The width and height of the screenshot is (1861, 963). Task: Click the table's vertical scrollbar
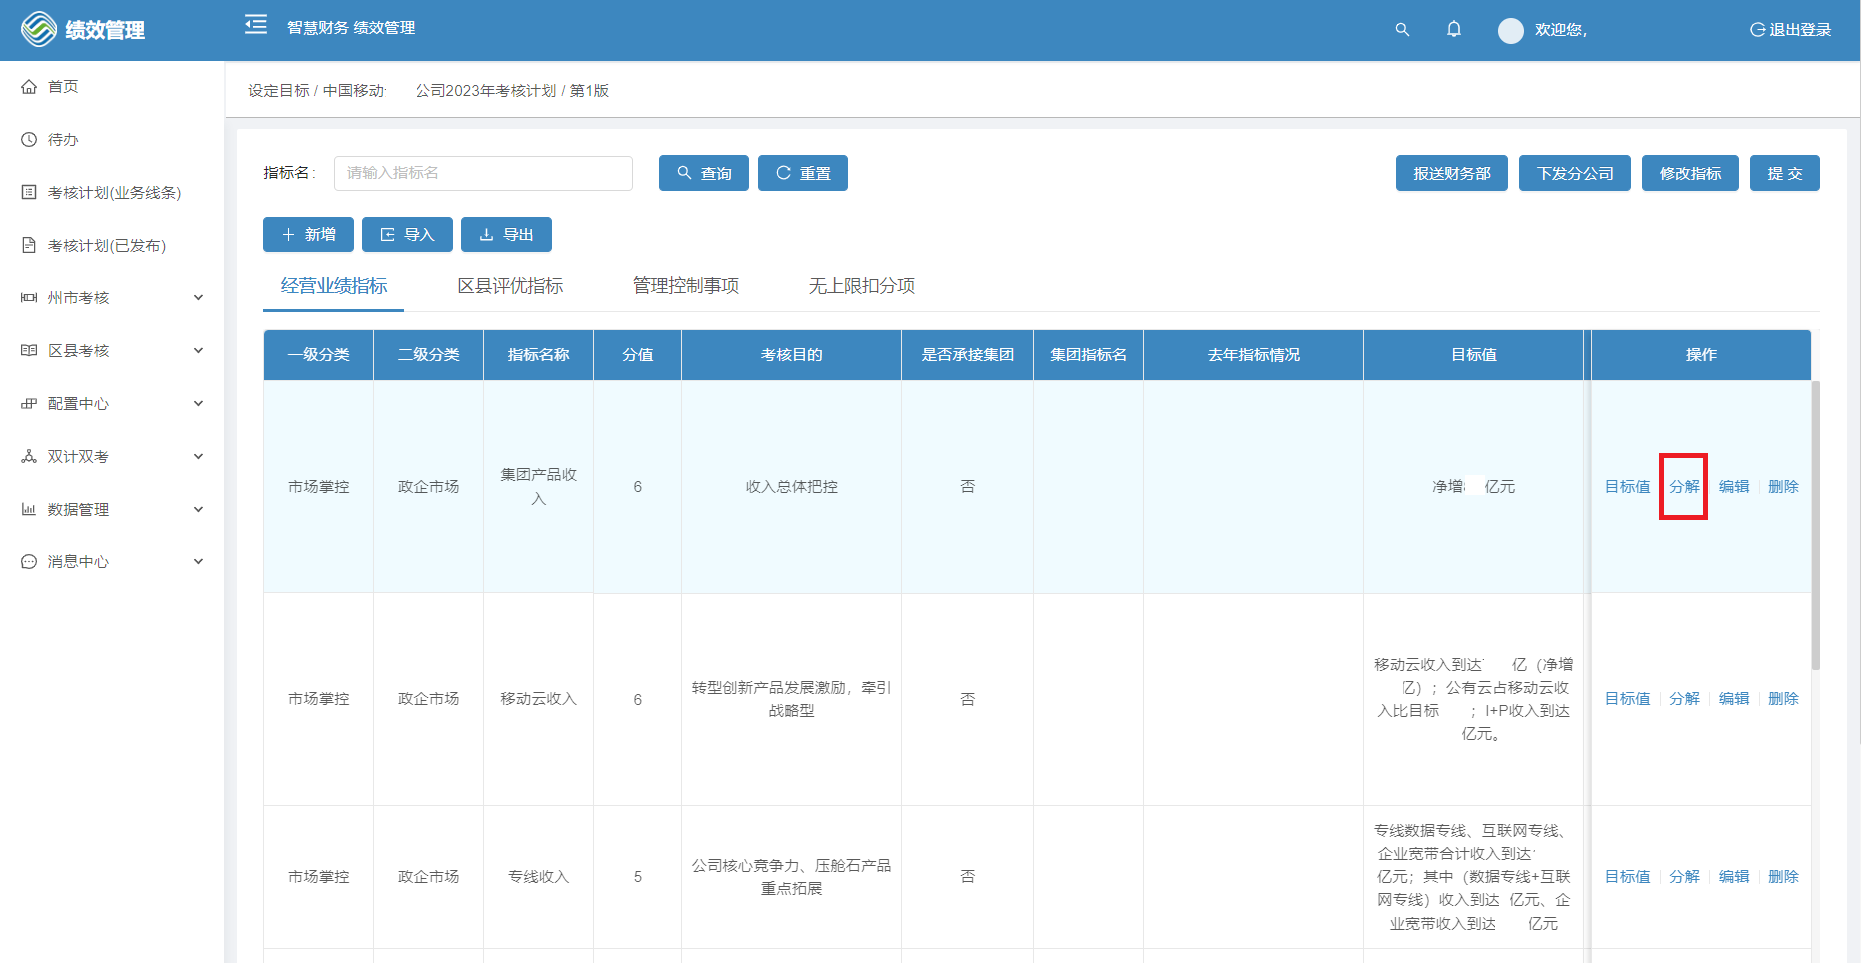[1815, 525]
